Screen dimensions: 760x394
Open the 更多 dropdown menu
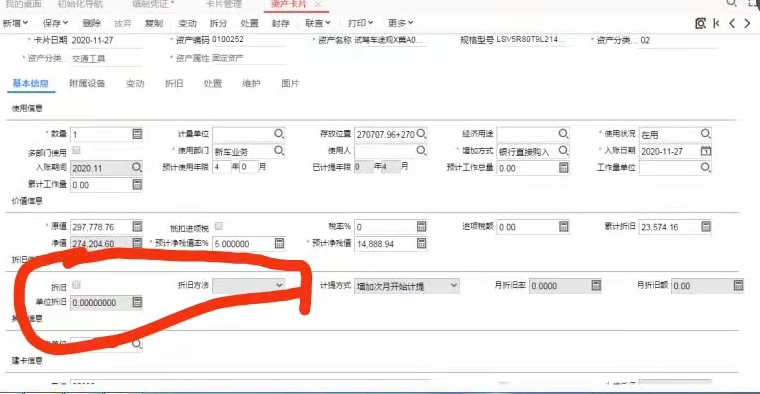[400, 23]
